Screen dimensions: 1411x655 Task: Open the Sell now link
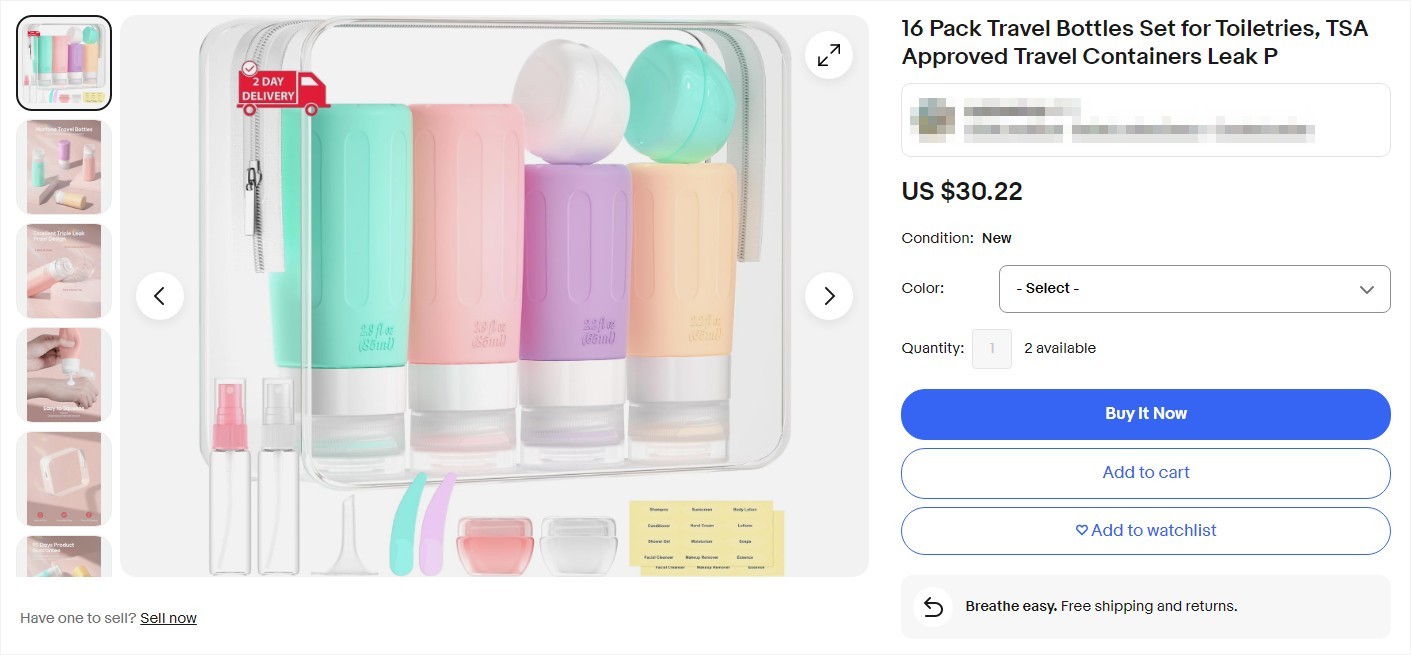click(168, 618)
